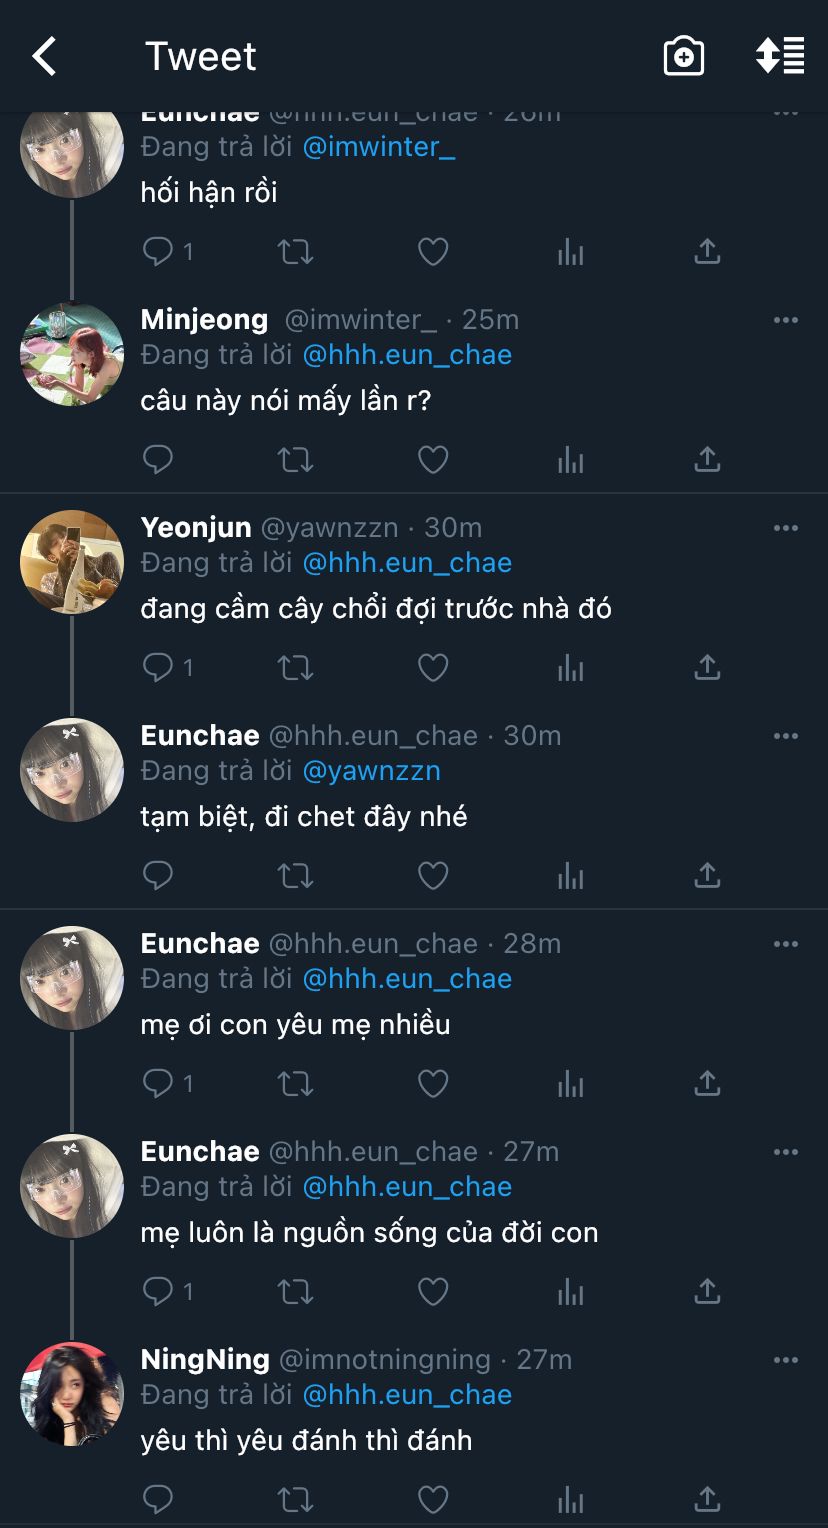The image size is (828, 1528).
Task: Reply to Minjeong's tweet
Action: 158,459
